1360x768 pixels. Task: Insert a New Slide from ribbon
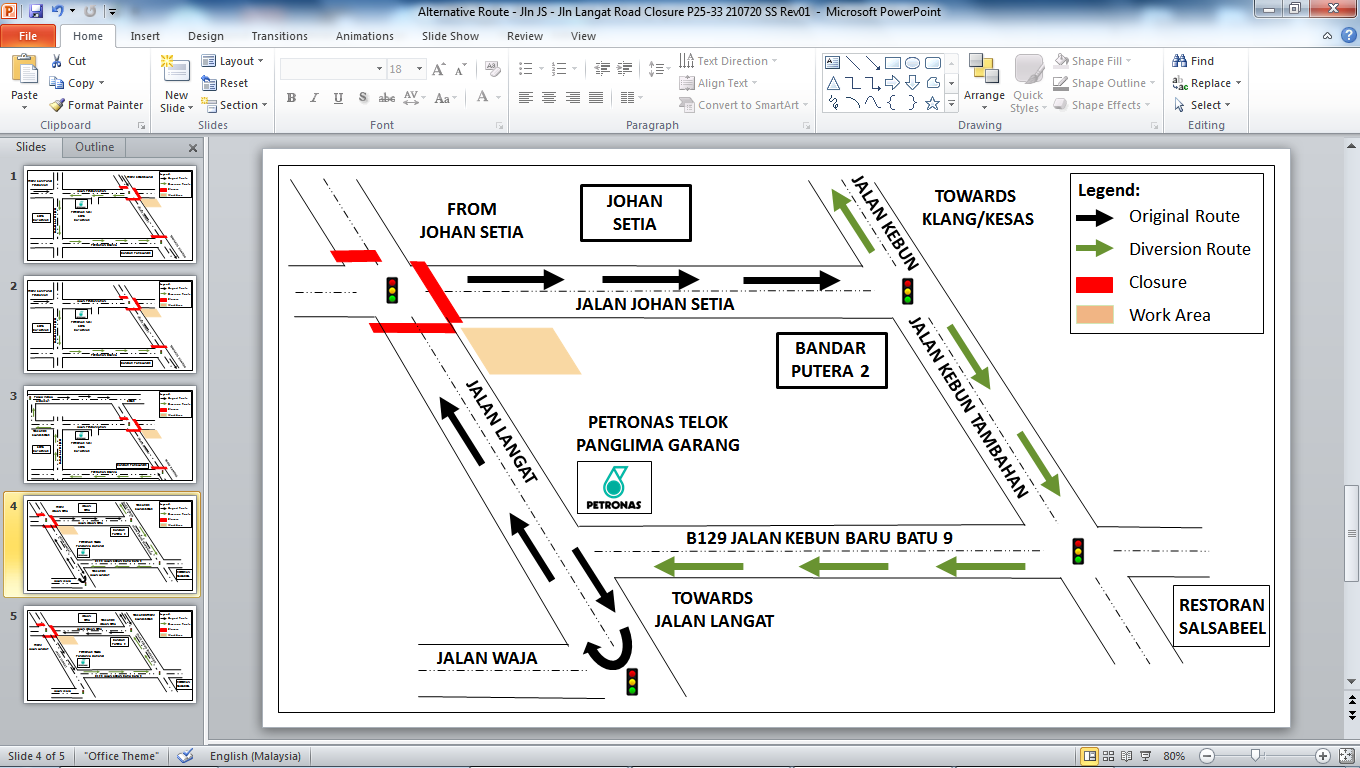(176, 85)
